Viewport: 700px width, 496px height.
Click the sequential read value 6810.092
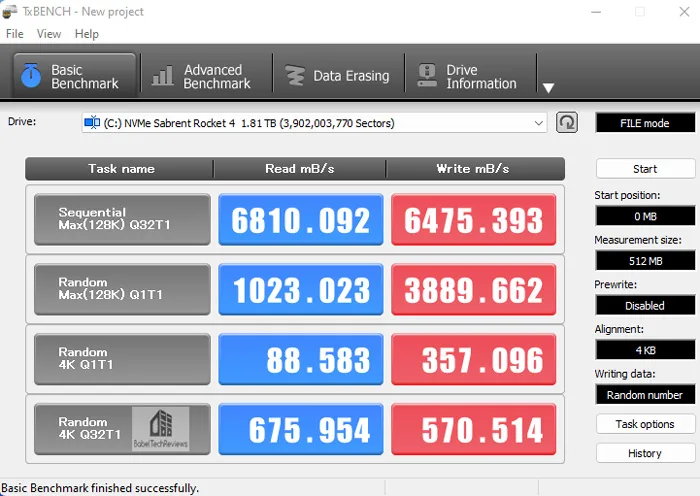(x=301, y=219)
